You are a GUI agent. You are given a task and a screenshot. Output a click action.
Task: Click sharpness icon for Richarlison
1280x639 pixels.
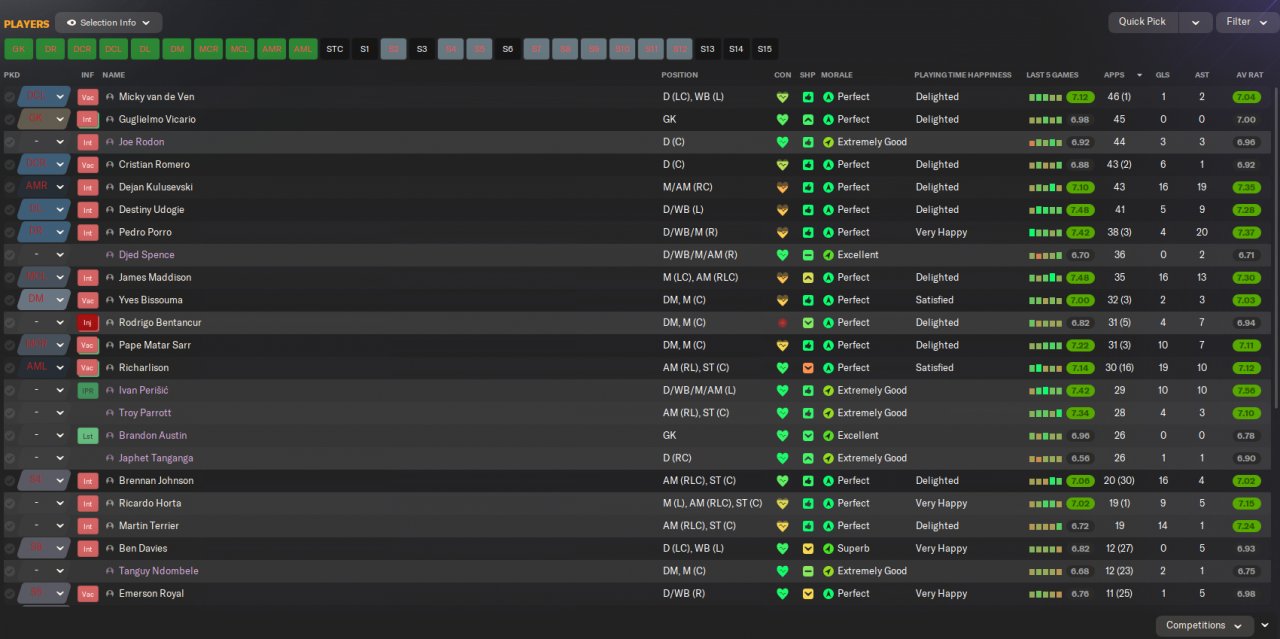coord(808,368)
